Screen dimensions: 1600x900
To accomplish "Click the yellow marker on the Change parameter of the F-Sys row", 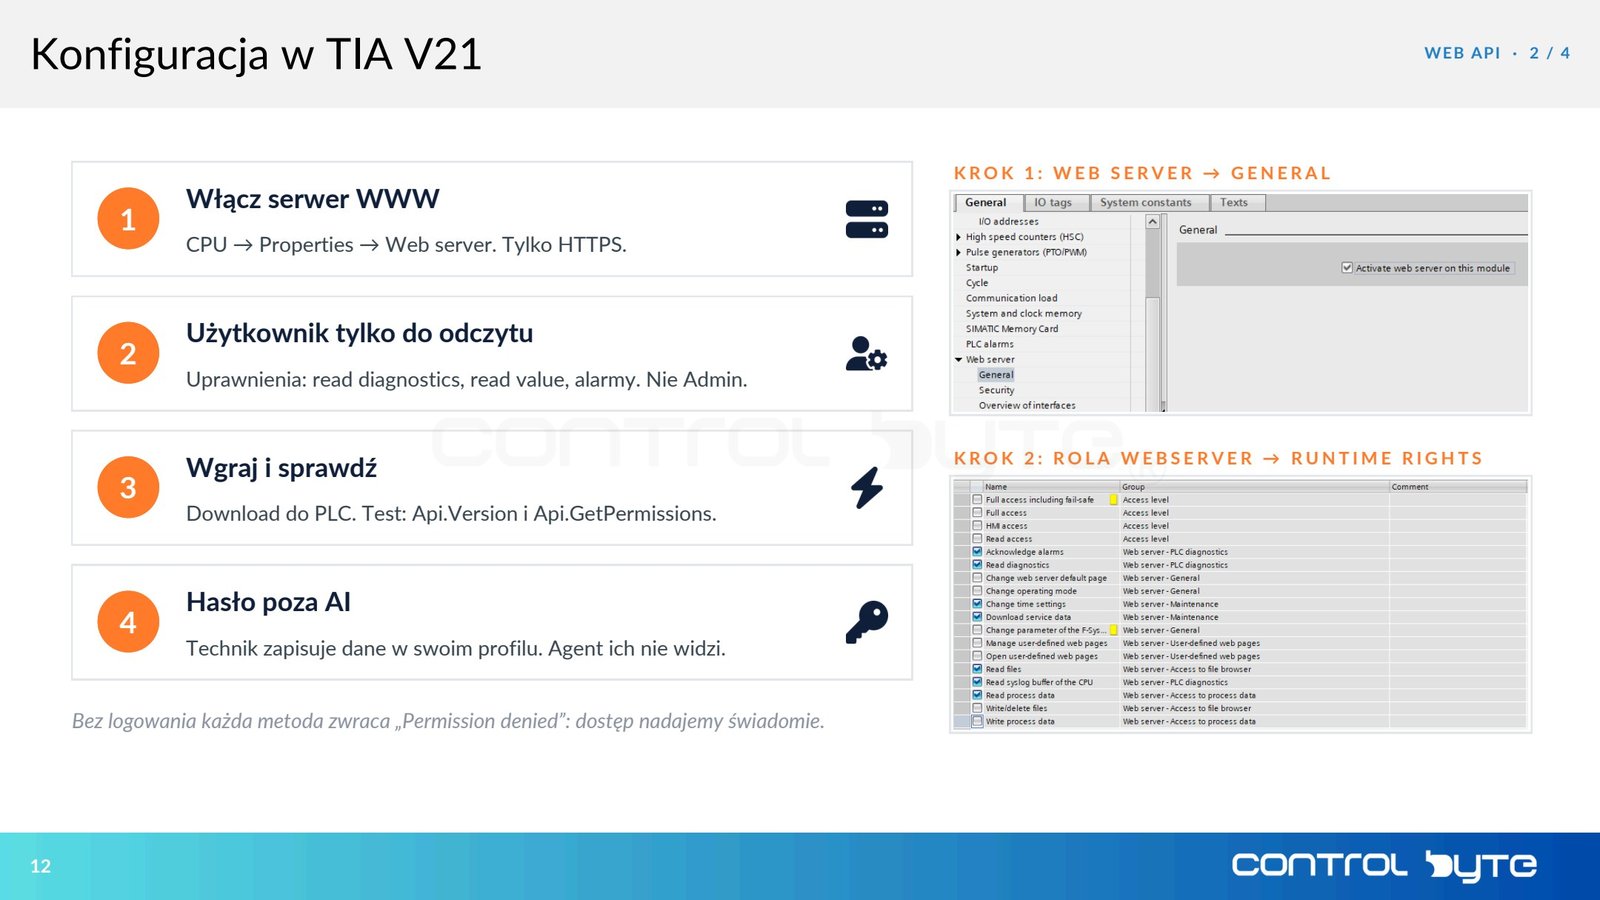I will (x=1113, y=630).
